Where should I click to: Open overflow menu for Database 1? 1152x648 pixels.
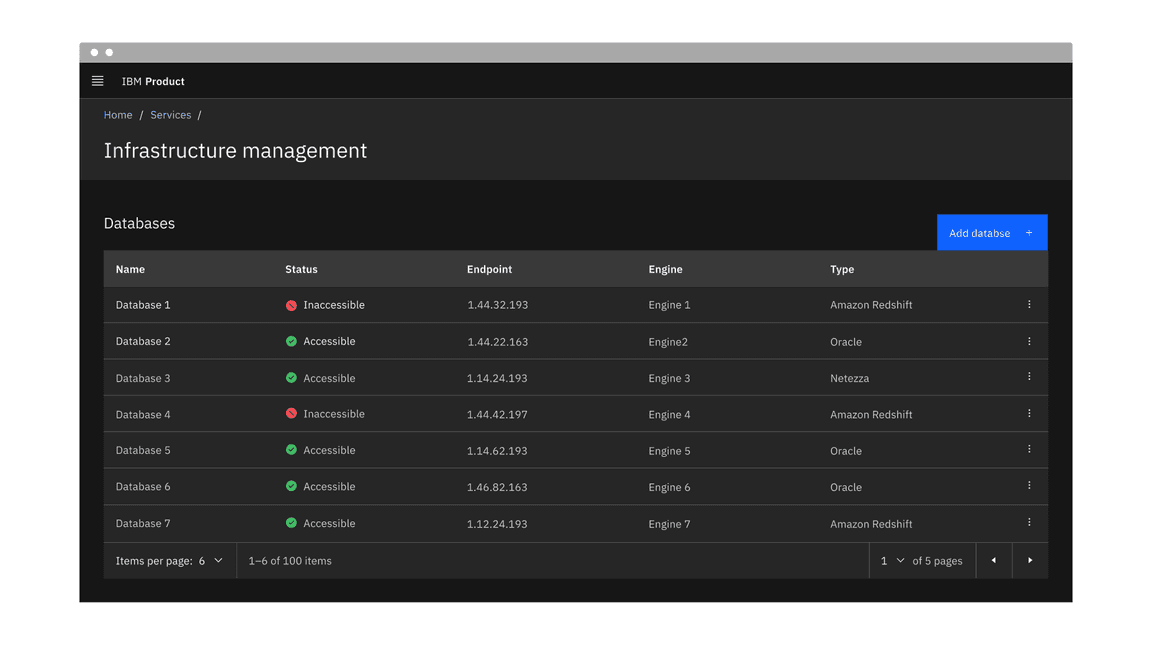pos(1029,305)
